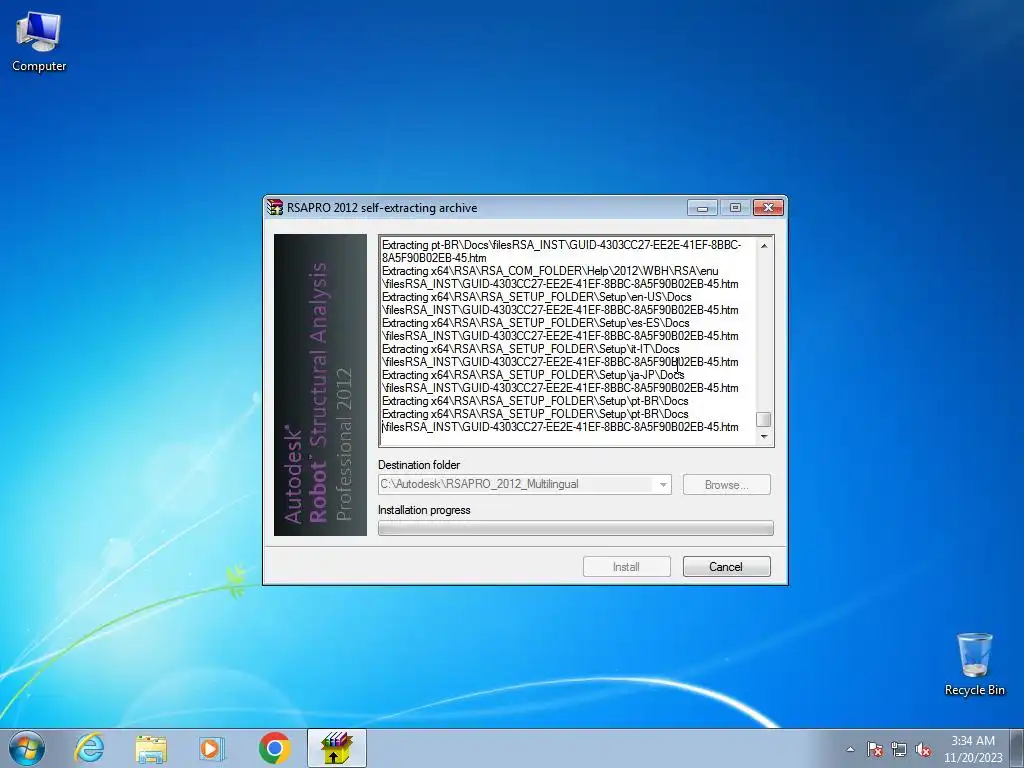Image resolution: width=1024 pixels, height=768 pixels.
Task: Click the extraction log scroll-down arrow
Action: click(763, 436)
